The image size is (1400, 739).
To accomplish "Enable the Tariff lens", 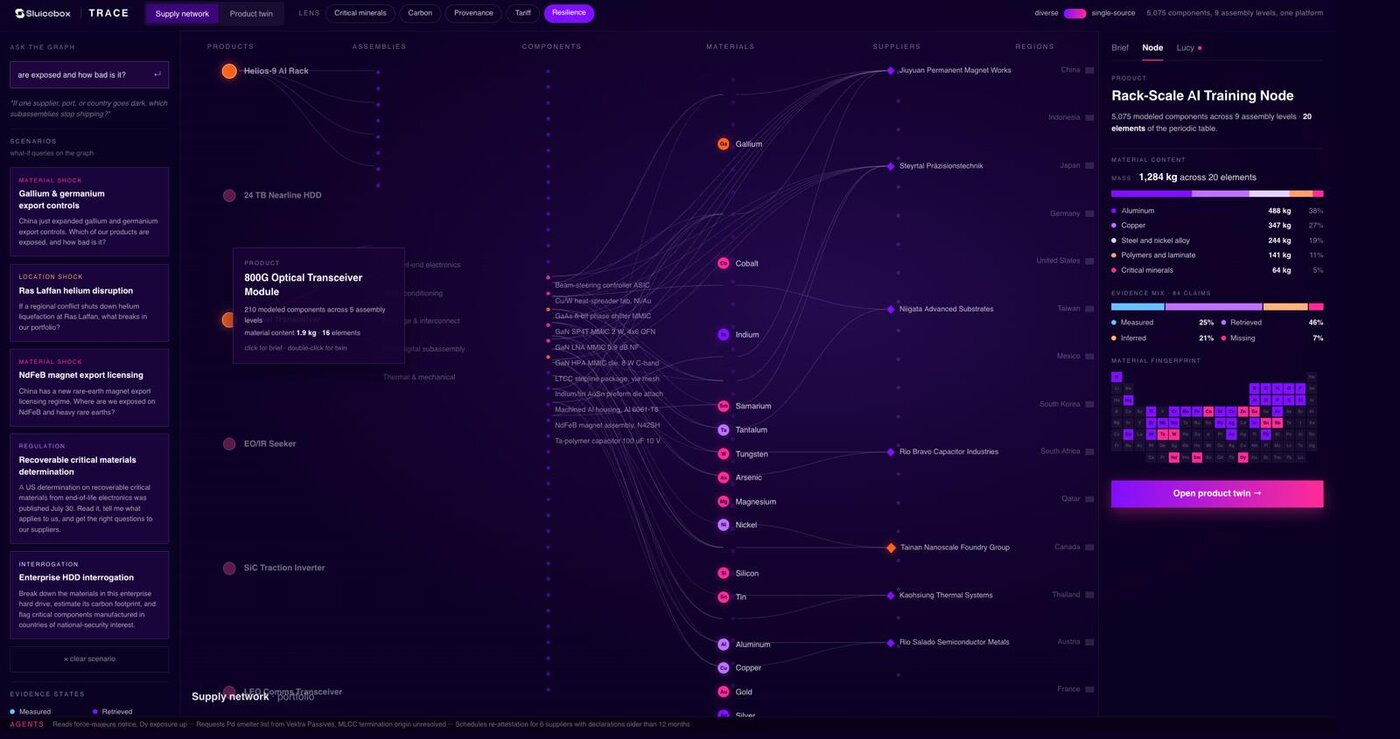I will (523, 13).
